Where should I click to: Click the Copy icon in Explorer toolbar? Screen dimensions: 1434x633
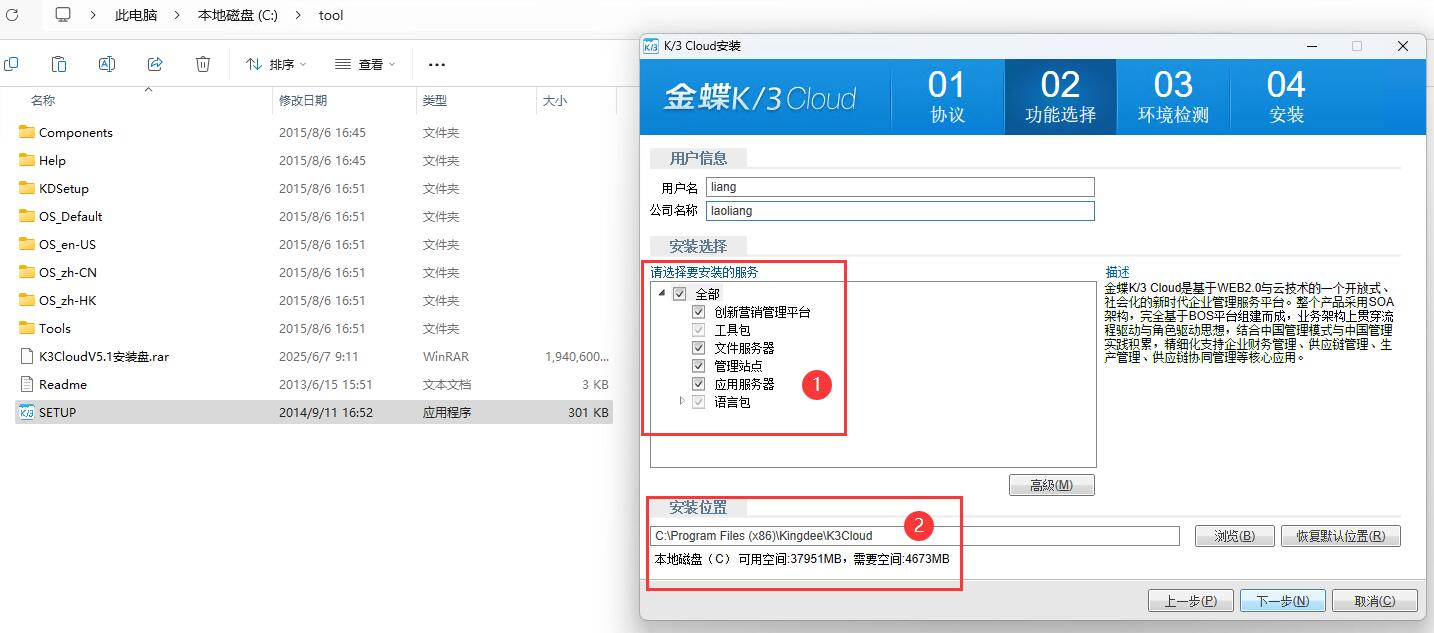pyautogui.click(x=11, y=64)
